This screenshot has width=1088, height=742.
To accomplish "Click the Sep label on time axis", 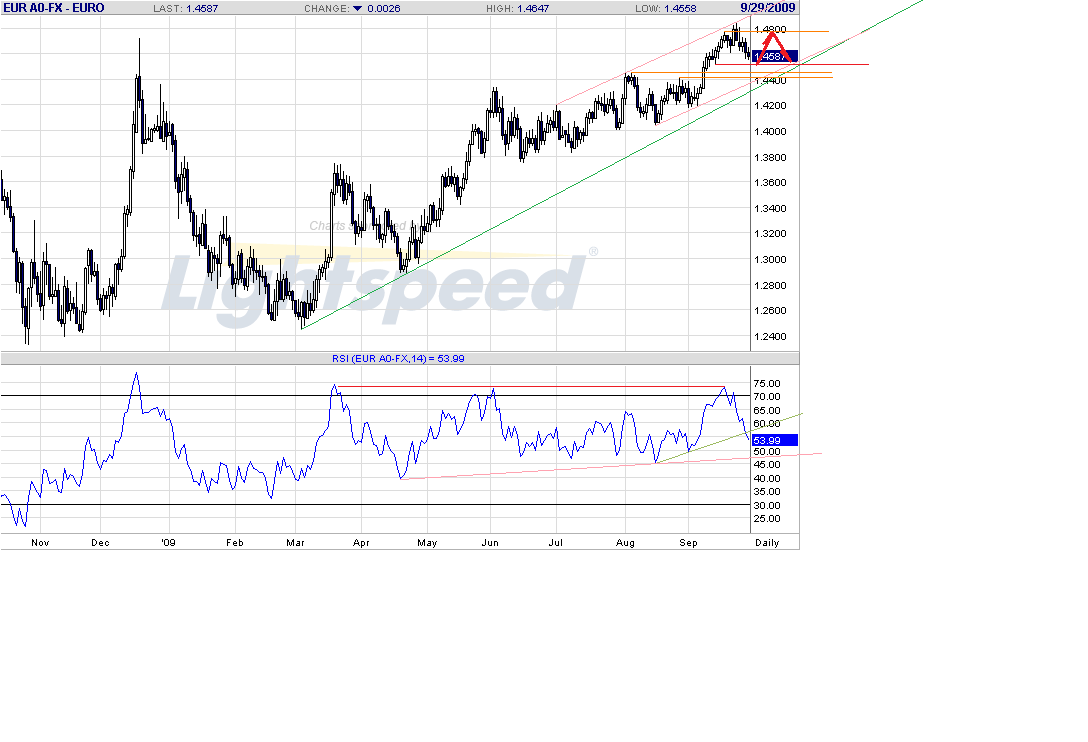I will pyautogui.click(x=688, y=543).
